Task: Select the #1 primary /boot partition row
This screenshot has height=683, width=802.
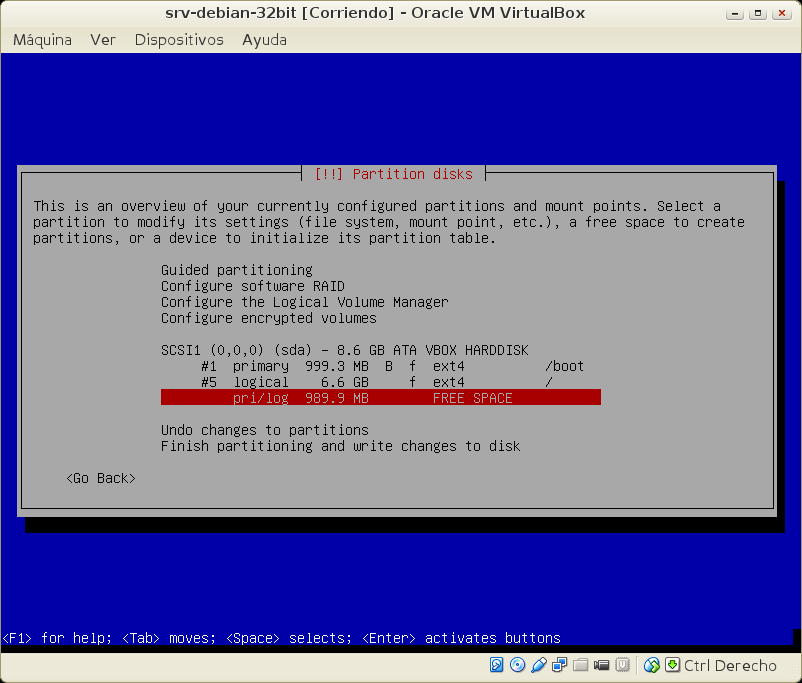Action: [x=380, y=366]
